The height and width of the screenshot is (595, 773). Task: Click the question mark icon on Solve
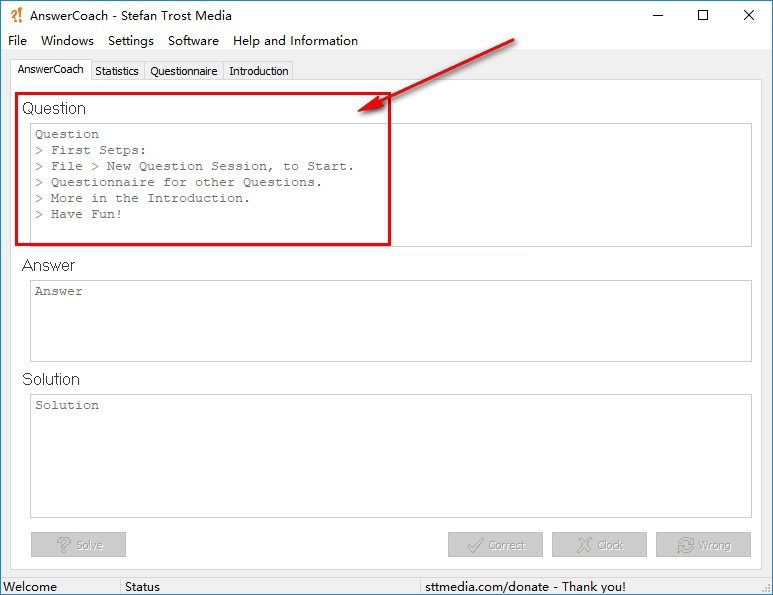(64, 545)
